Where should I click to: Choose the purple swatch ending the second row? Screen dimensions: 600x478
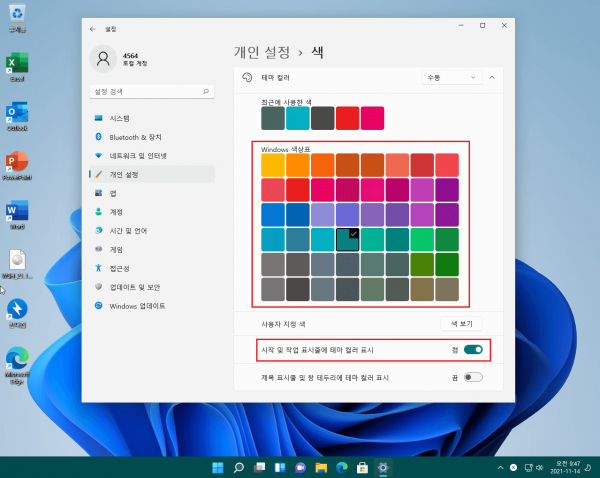coord(447,190)
